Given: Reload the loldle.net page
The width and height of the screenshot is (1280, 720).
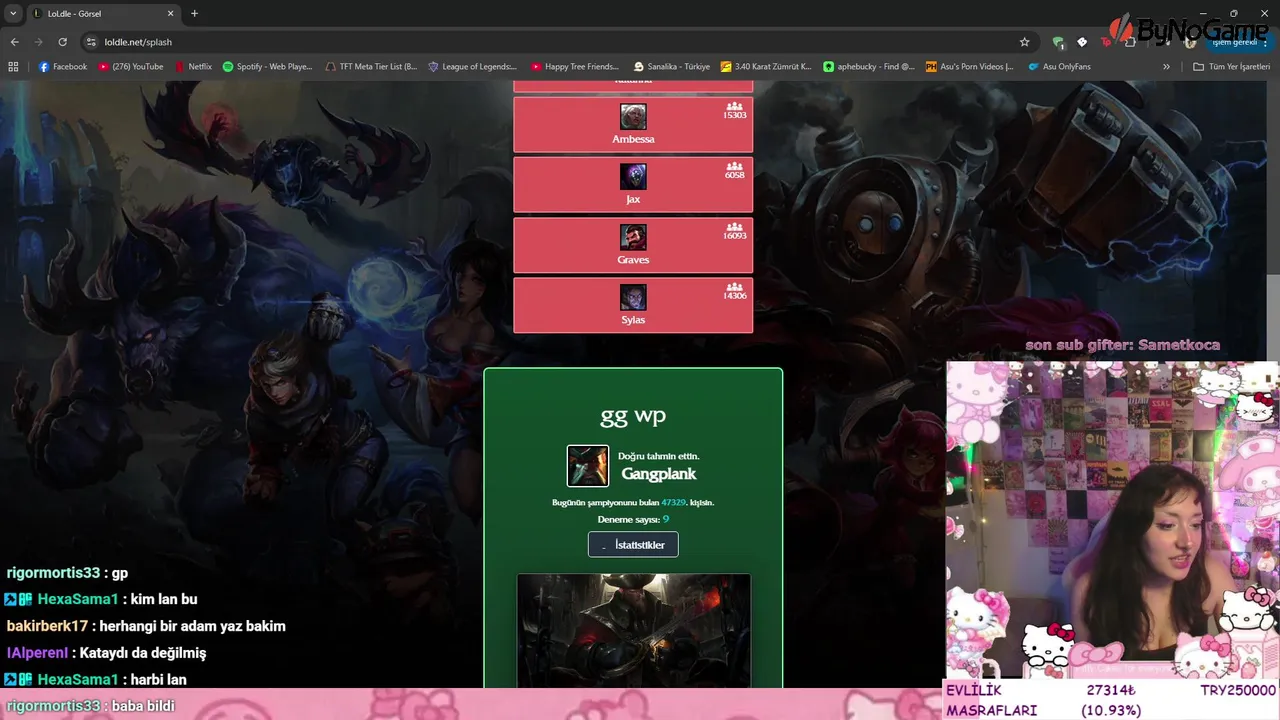Looking at the screenshot, I should pos(62,42).
